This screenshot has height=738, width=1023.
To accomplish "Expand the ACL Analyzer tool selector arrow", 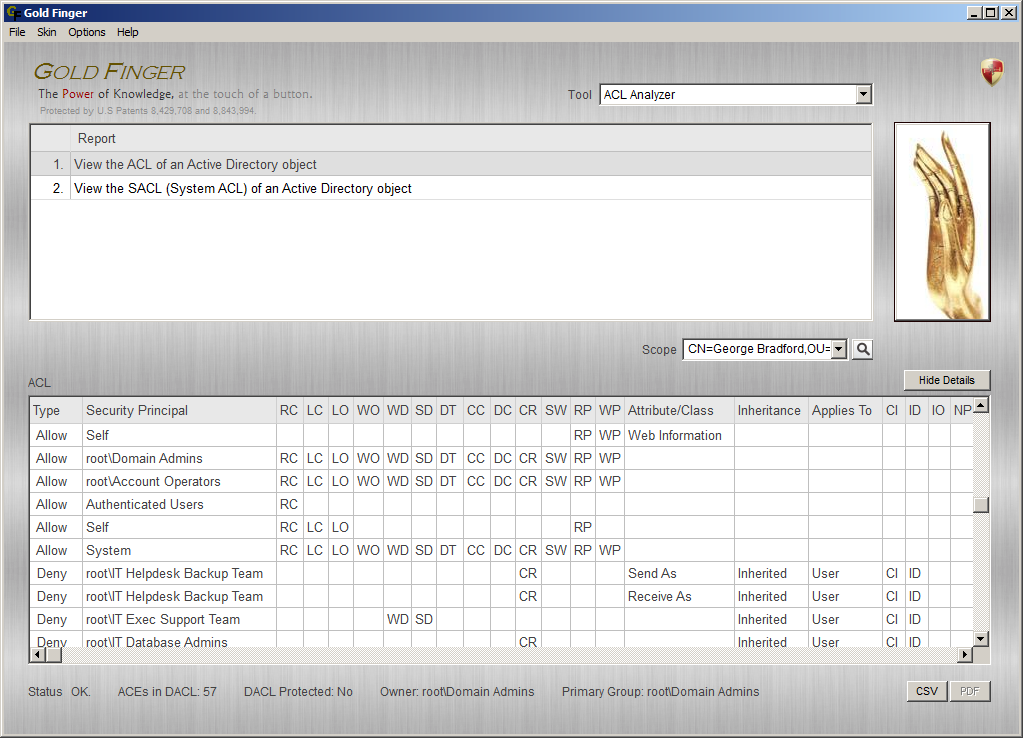I will (x=862, y=94).
